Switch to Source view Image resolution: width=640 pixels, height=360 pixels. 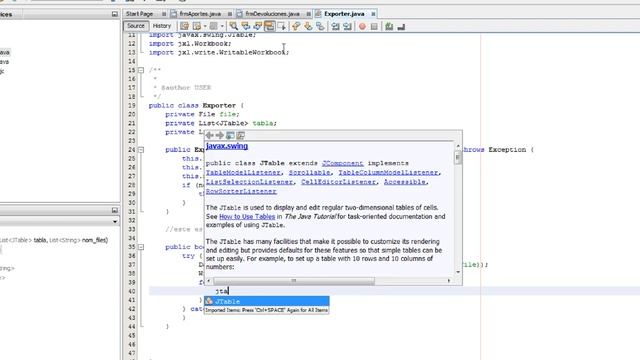(x=136, y=26)
